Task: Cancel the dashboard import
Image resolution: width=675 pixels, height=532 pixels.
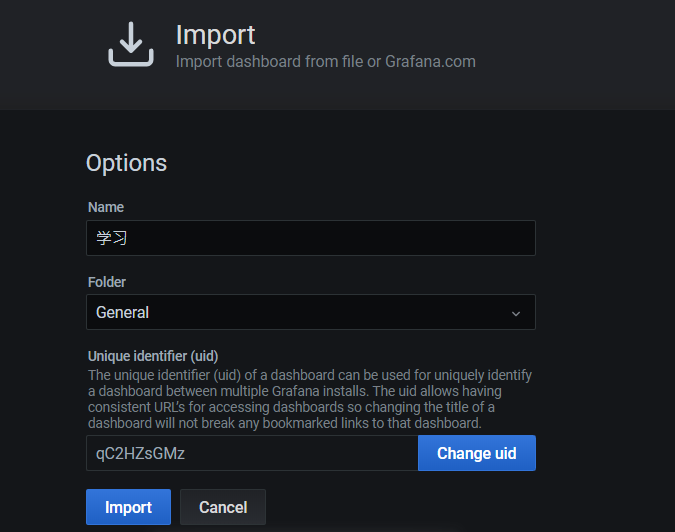Action: point(223,507)
